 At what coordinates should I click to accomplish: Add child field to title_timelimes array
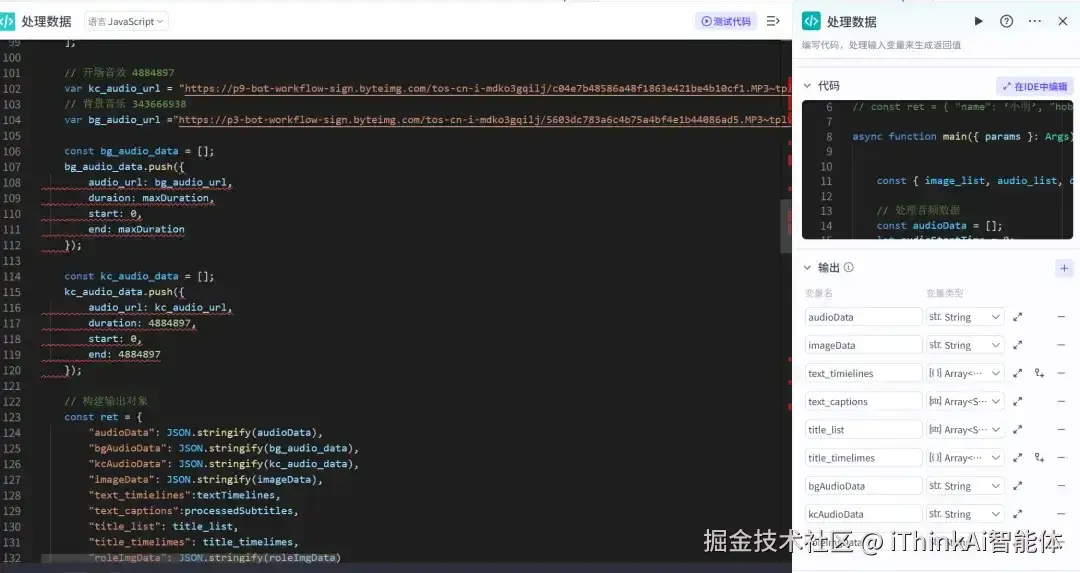pos(1039,458)
